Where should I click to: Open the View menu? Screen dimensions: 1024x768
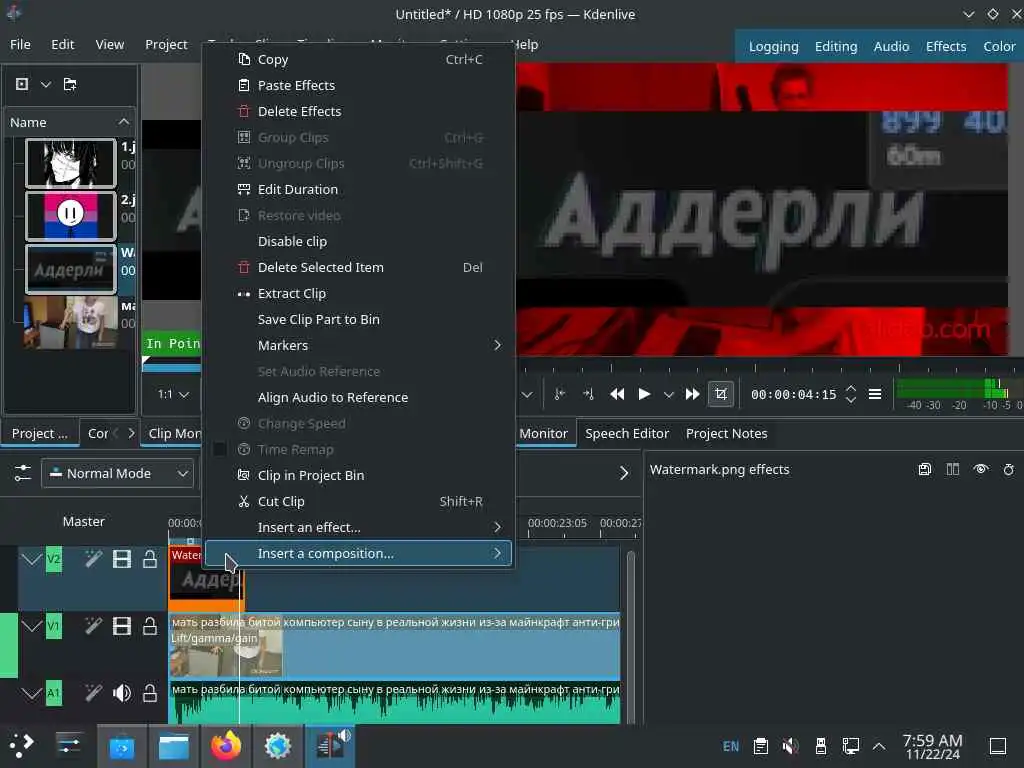coord(110,44)
